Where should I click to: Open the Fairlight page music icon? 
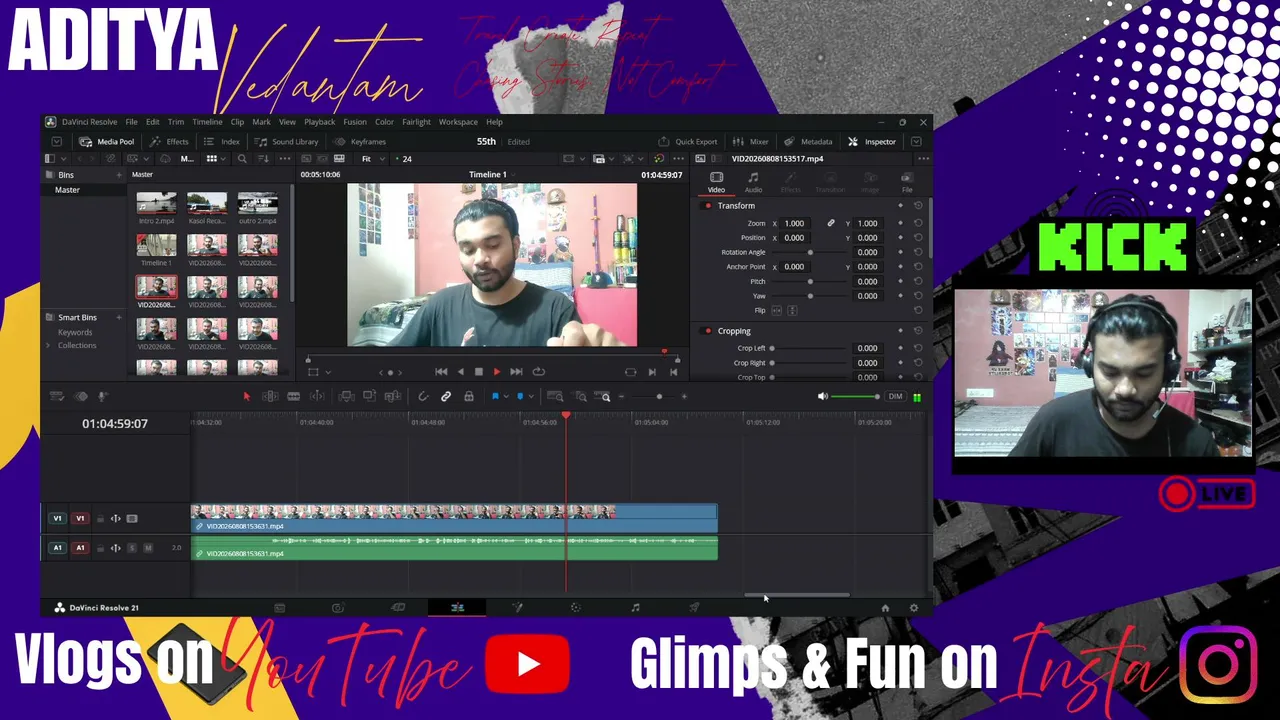[x=635, y=607]
